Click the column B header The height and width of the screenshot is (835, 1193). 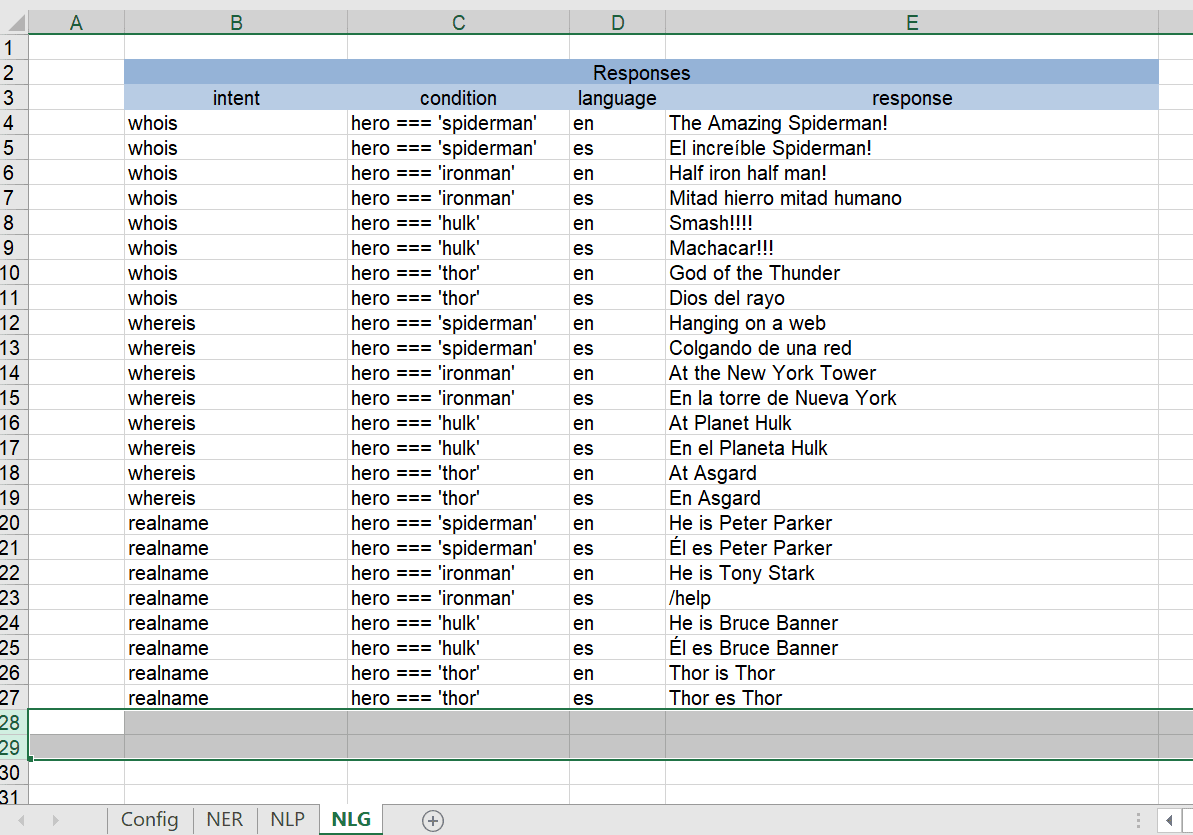tap(235, 22)
